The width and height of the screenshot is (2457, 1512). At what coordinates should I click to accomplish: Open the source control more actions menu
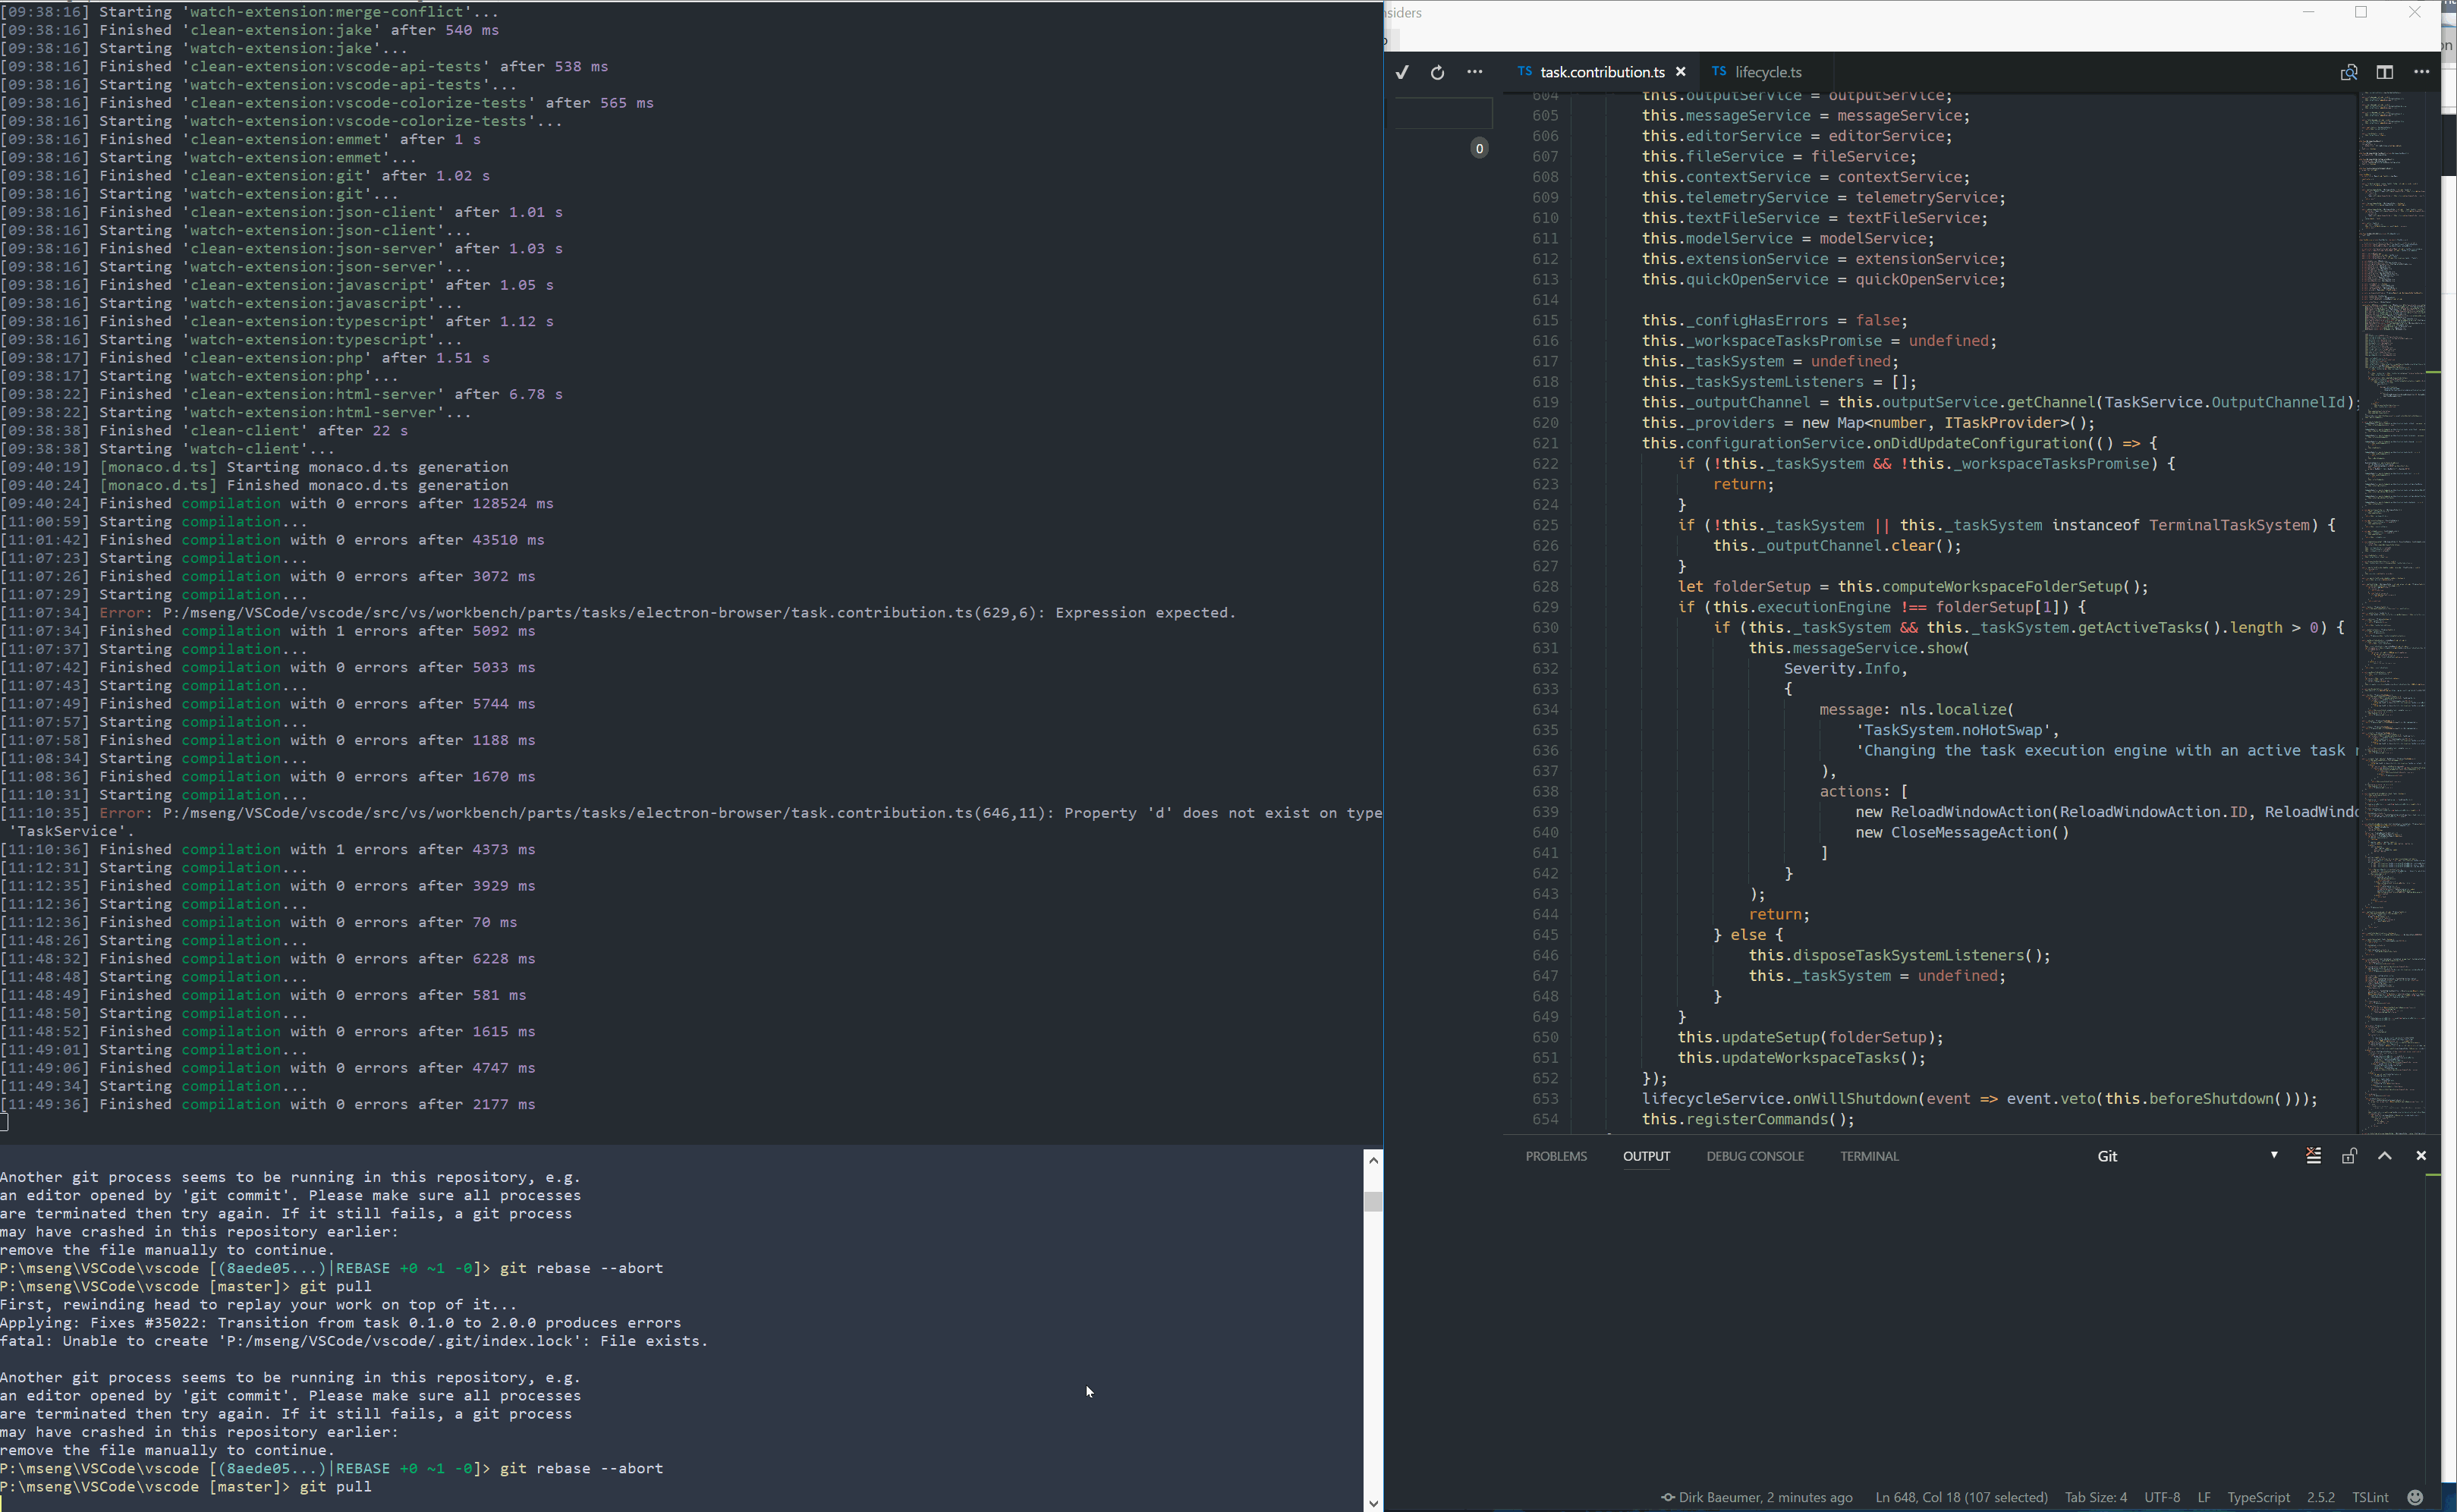pyautogui.click(x=1474, y=72)
